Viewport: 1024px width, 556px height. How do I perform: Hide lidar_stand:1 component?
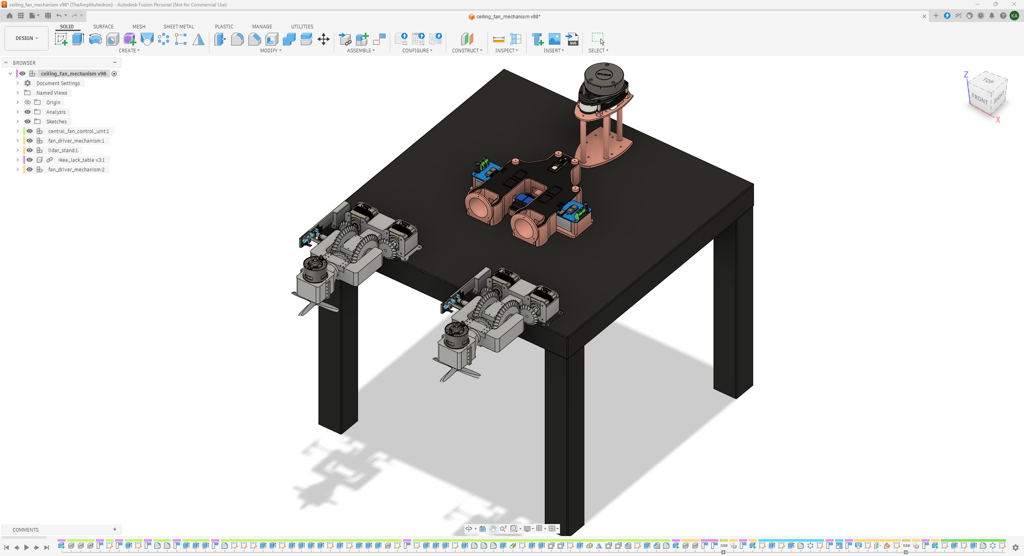(29, 150)
